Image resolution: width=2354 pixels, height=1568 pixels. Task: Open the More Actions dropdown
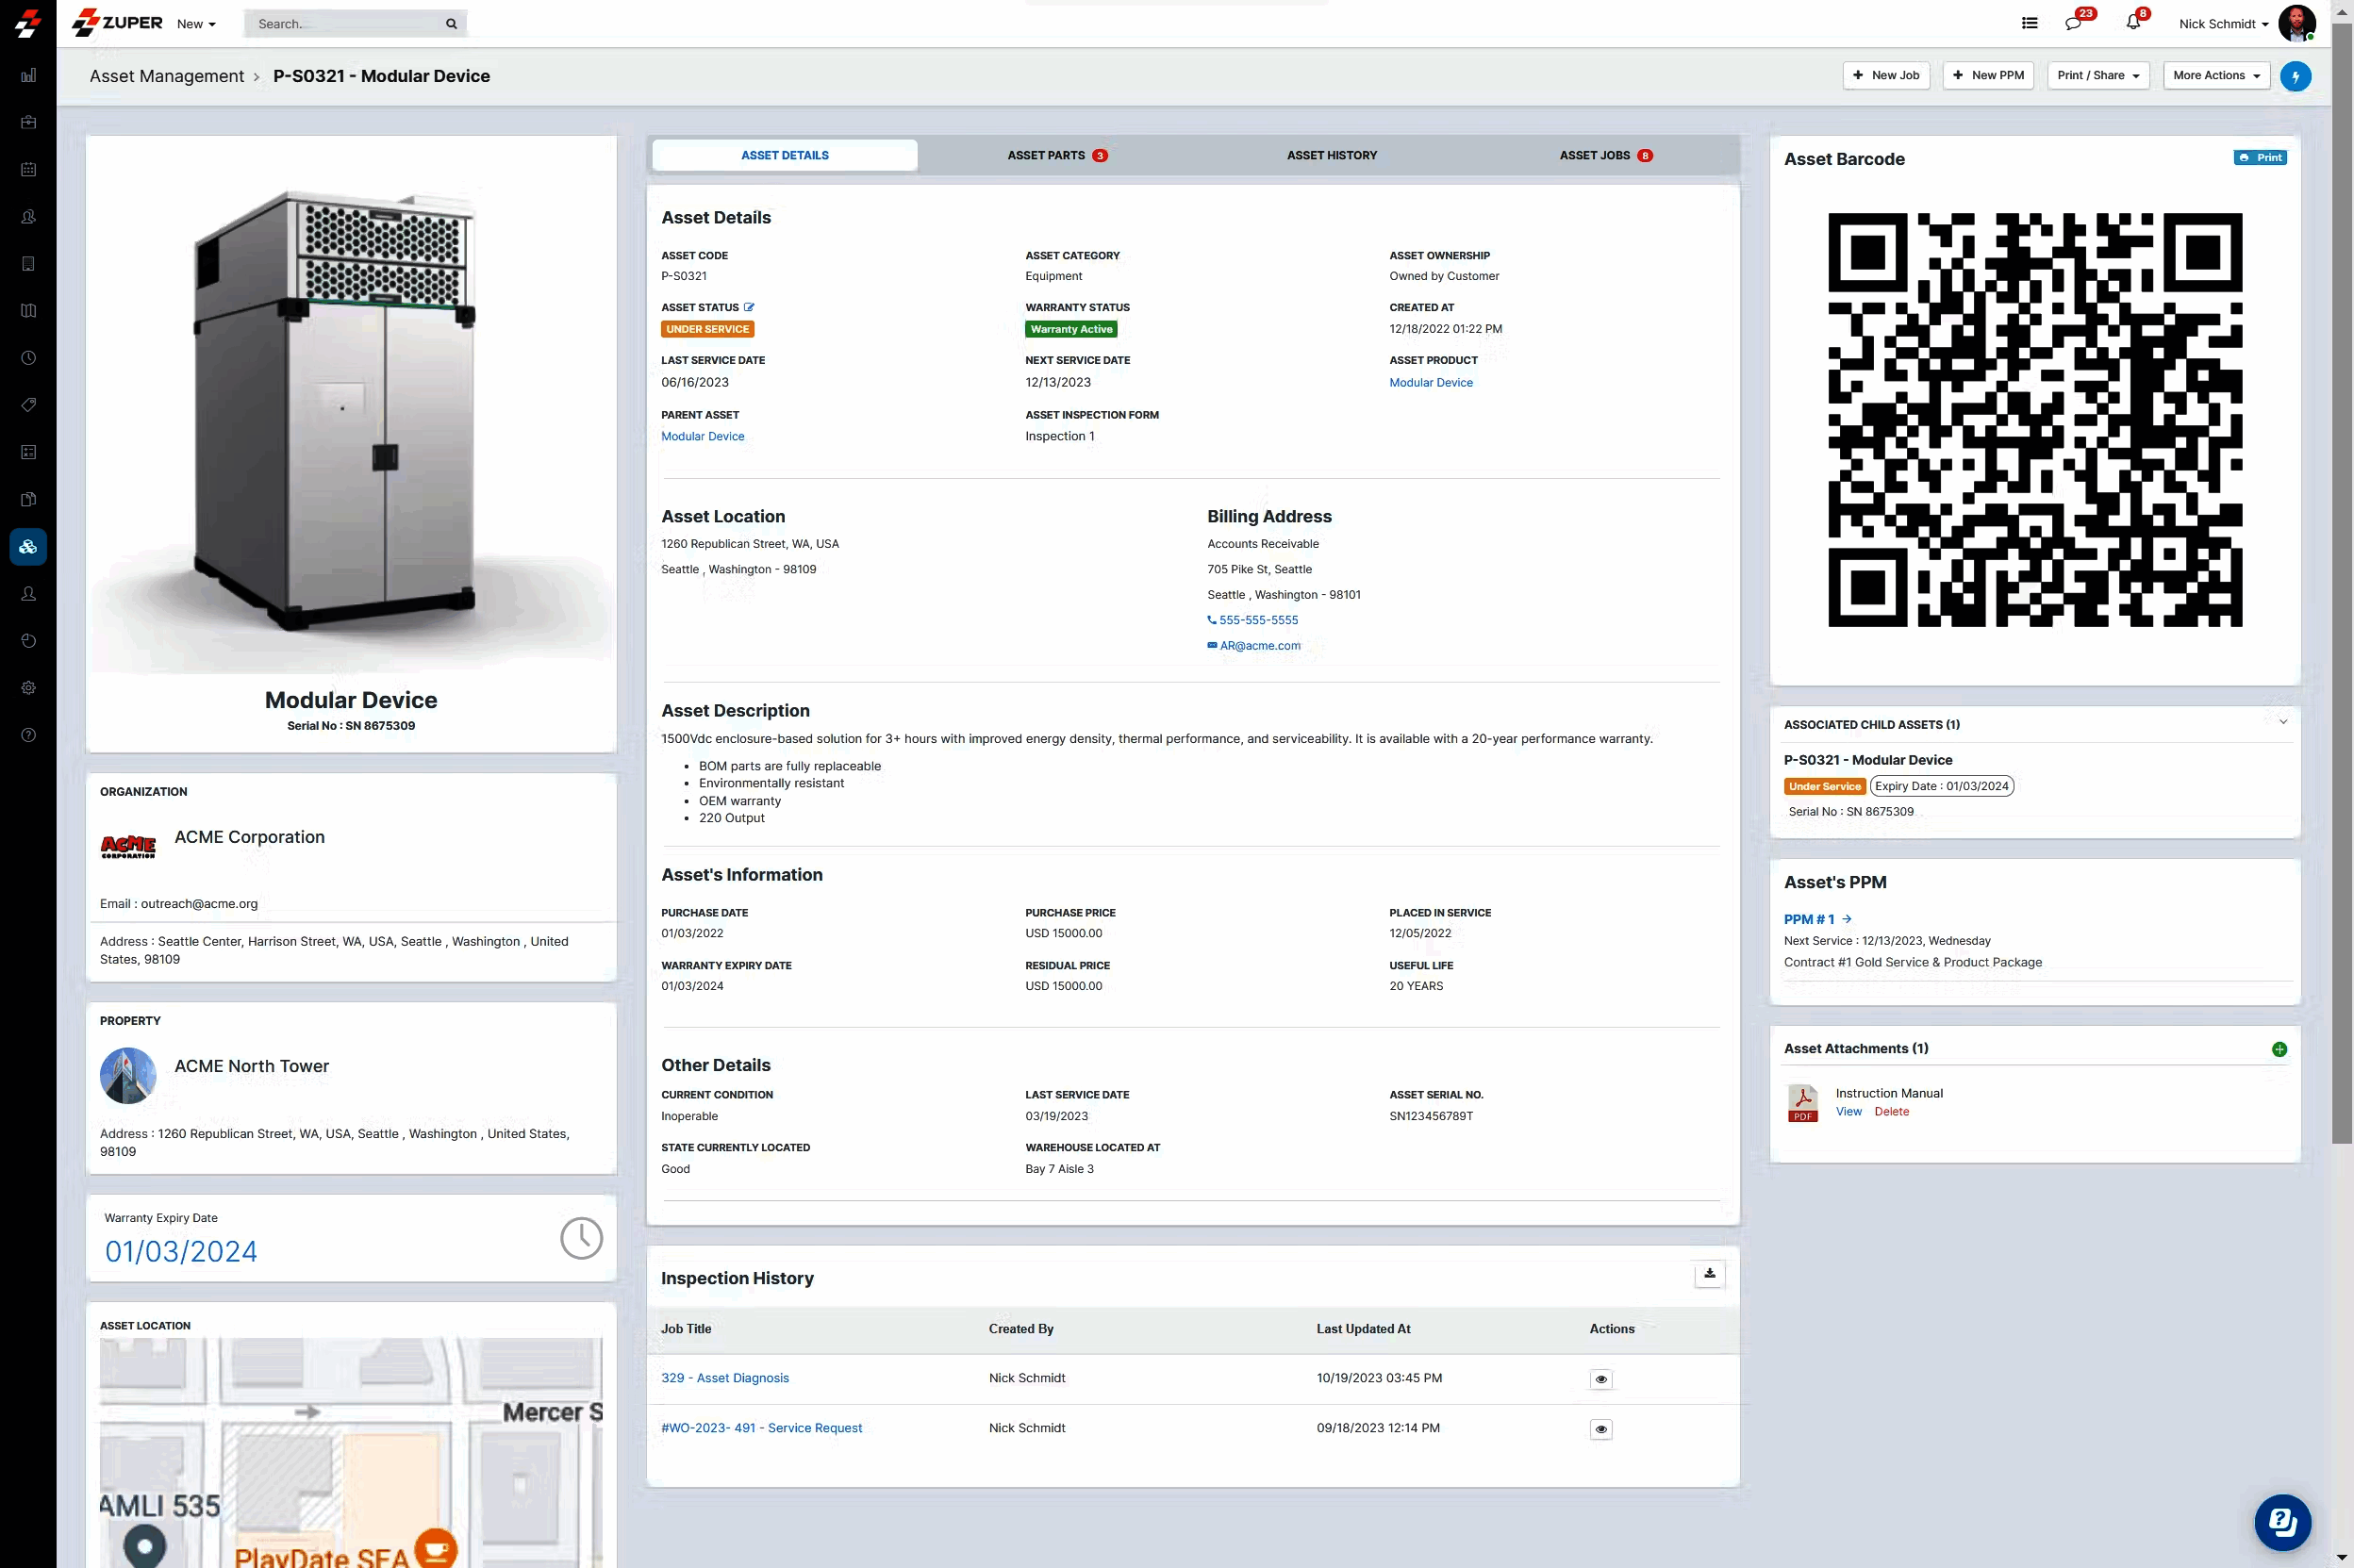coord(2216,76)
